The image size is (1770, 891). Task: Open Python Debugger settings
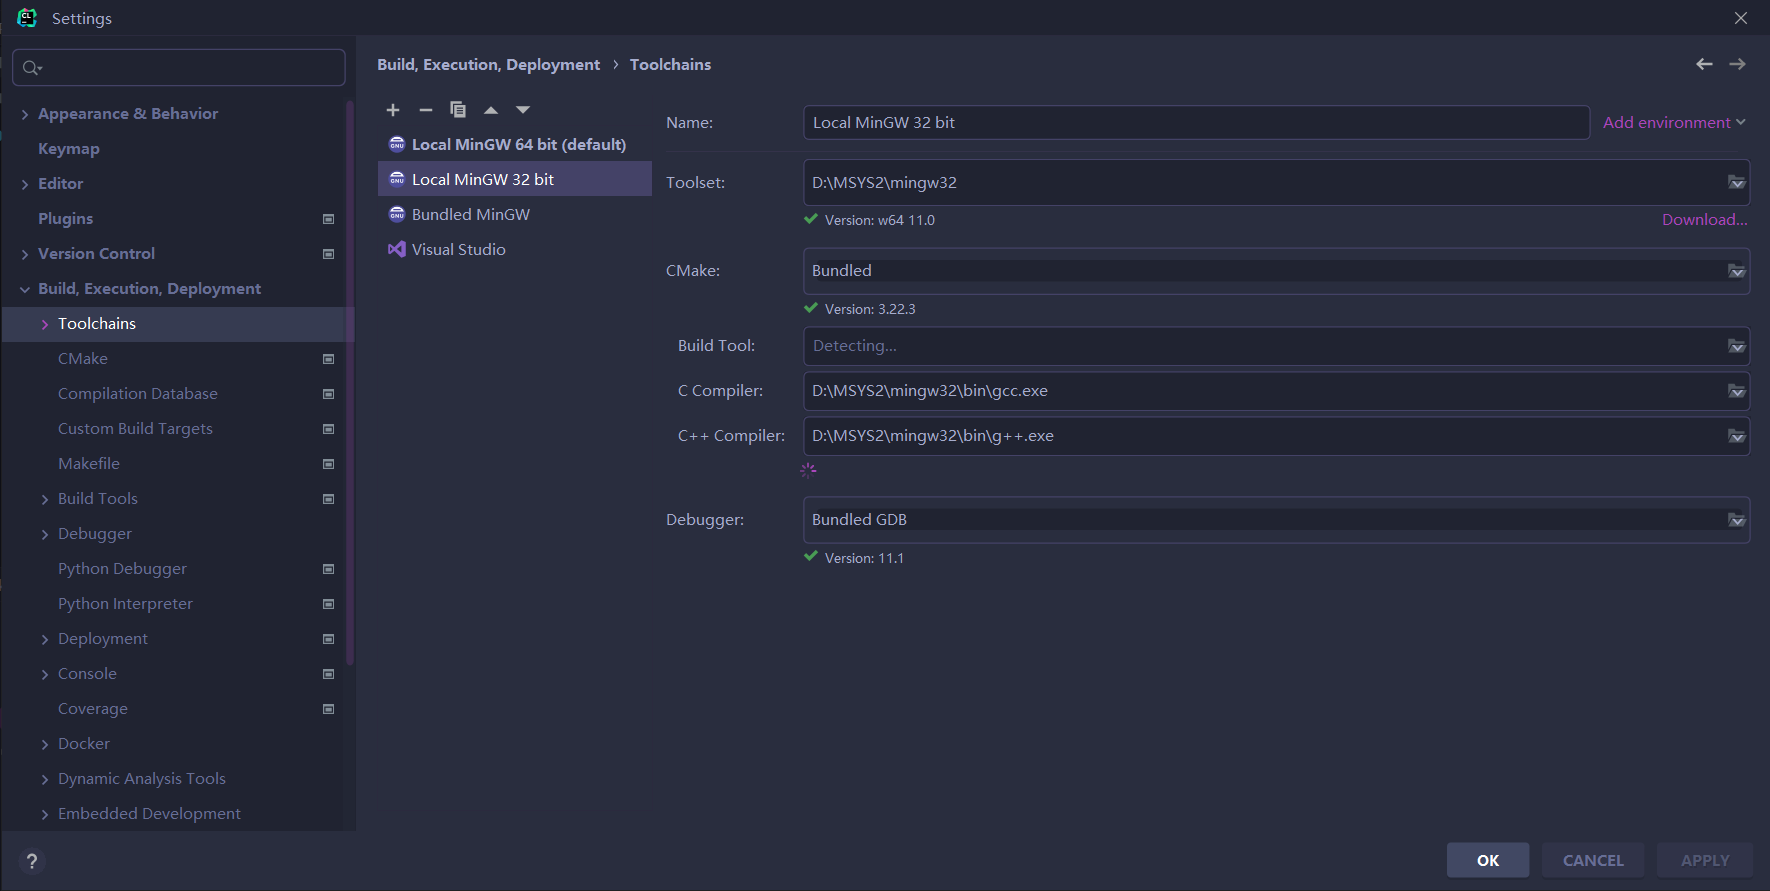tap(122, 569)
